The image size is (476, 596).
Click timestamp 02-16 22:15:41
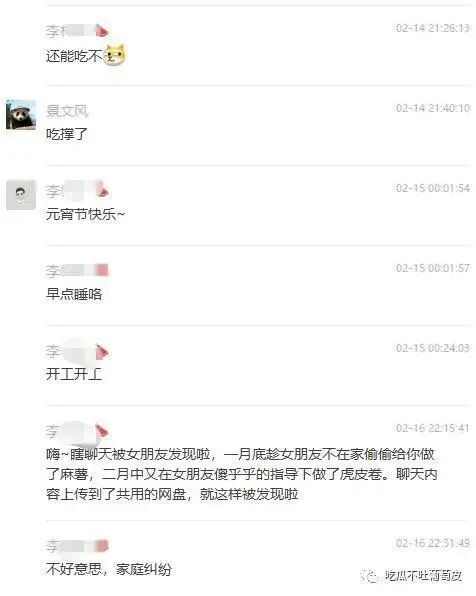pos(433,428)
